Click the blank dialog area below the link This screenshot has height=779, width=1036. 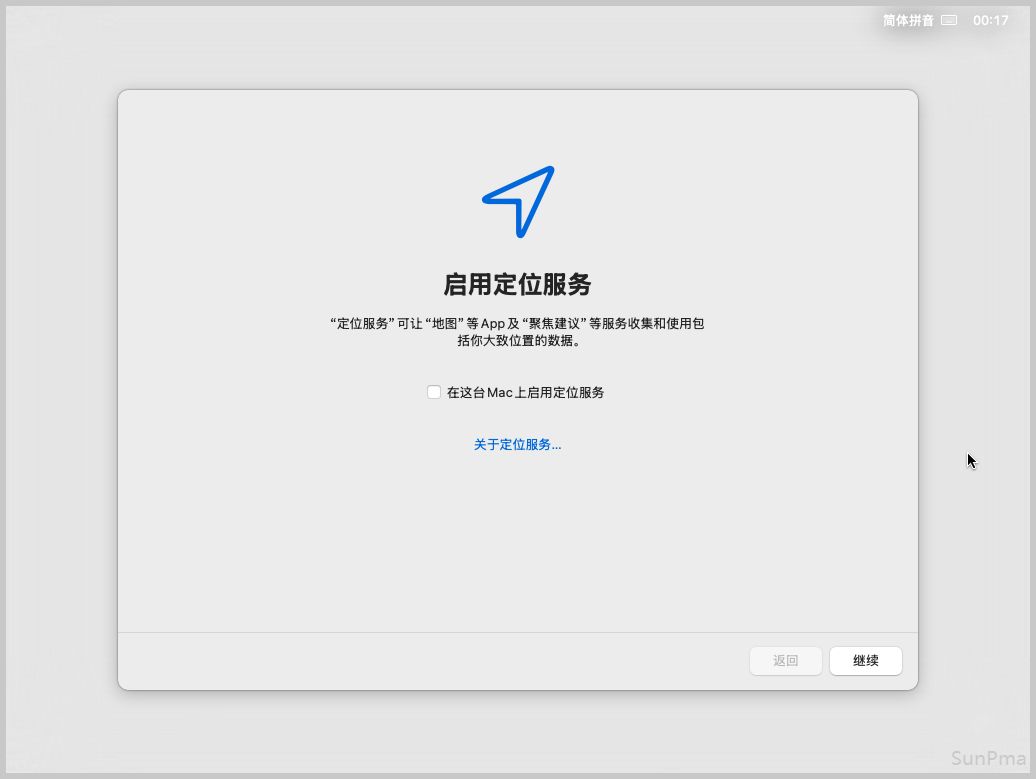517,540
